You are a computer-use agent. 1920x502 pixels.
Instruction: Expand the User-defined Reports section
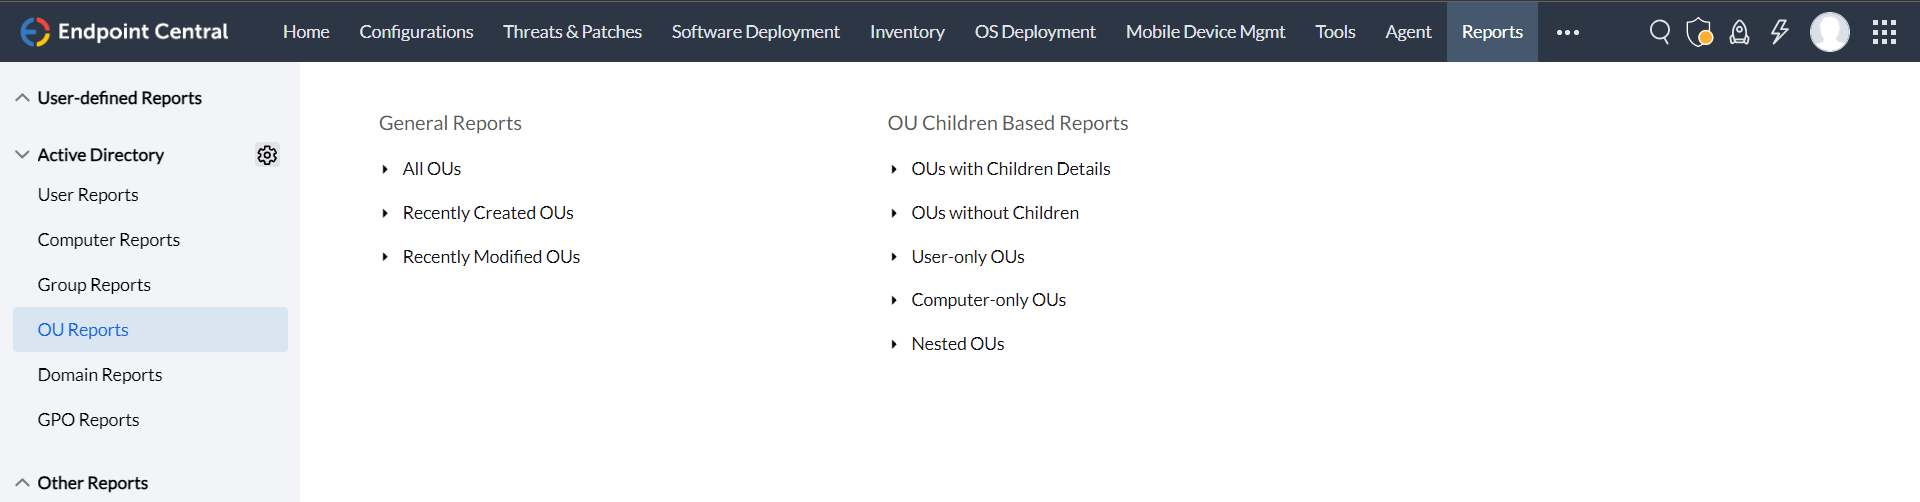point(119,98)
